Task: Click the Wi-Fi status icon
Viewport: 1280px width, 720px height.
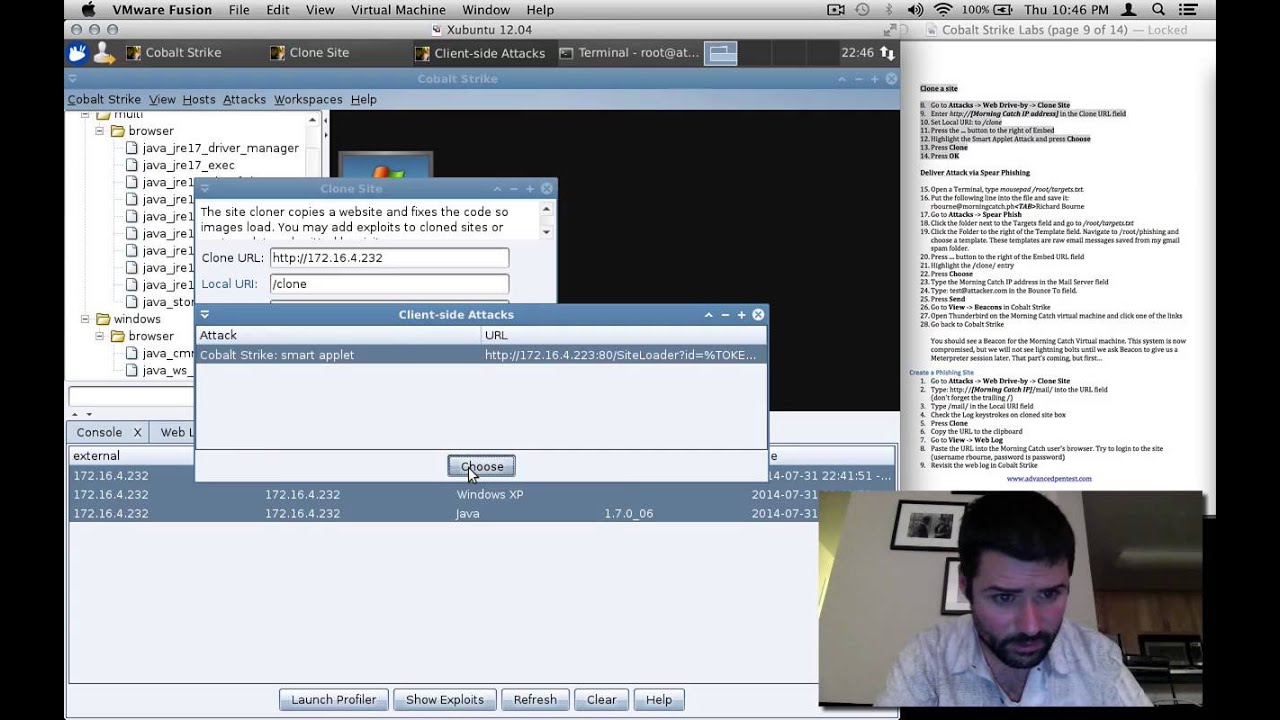Action: tap(942, 10)
